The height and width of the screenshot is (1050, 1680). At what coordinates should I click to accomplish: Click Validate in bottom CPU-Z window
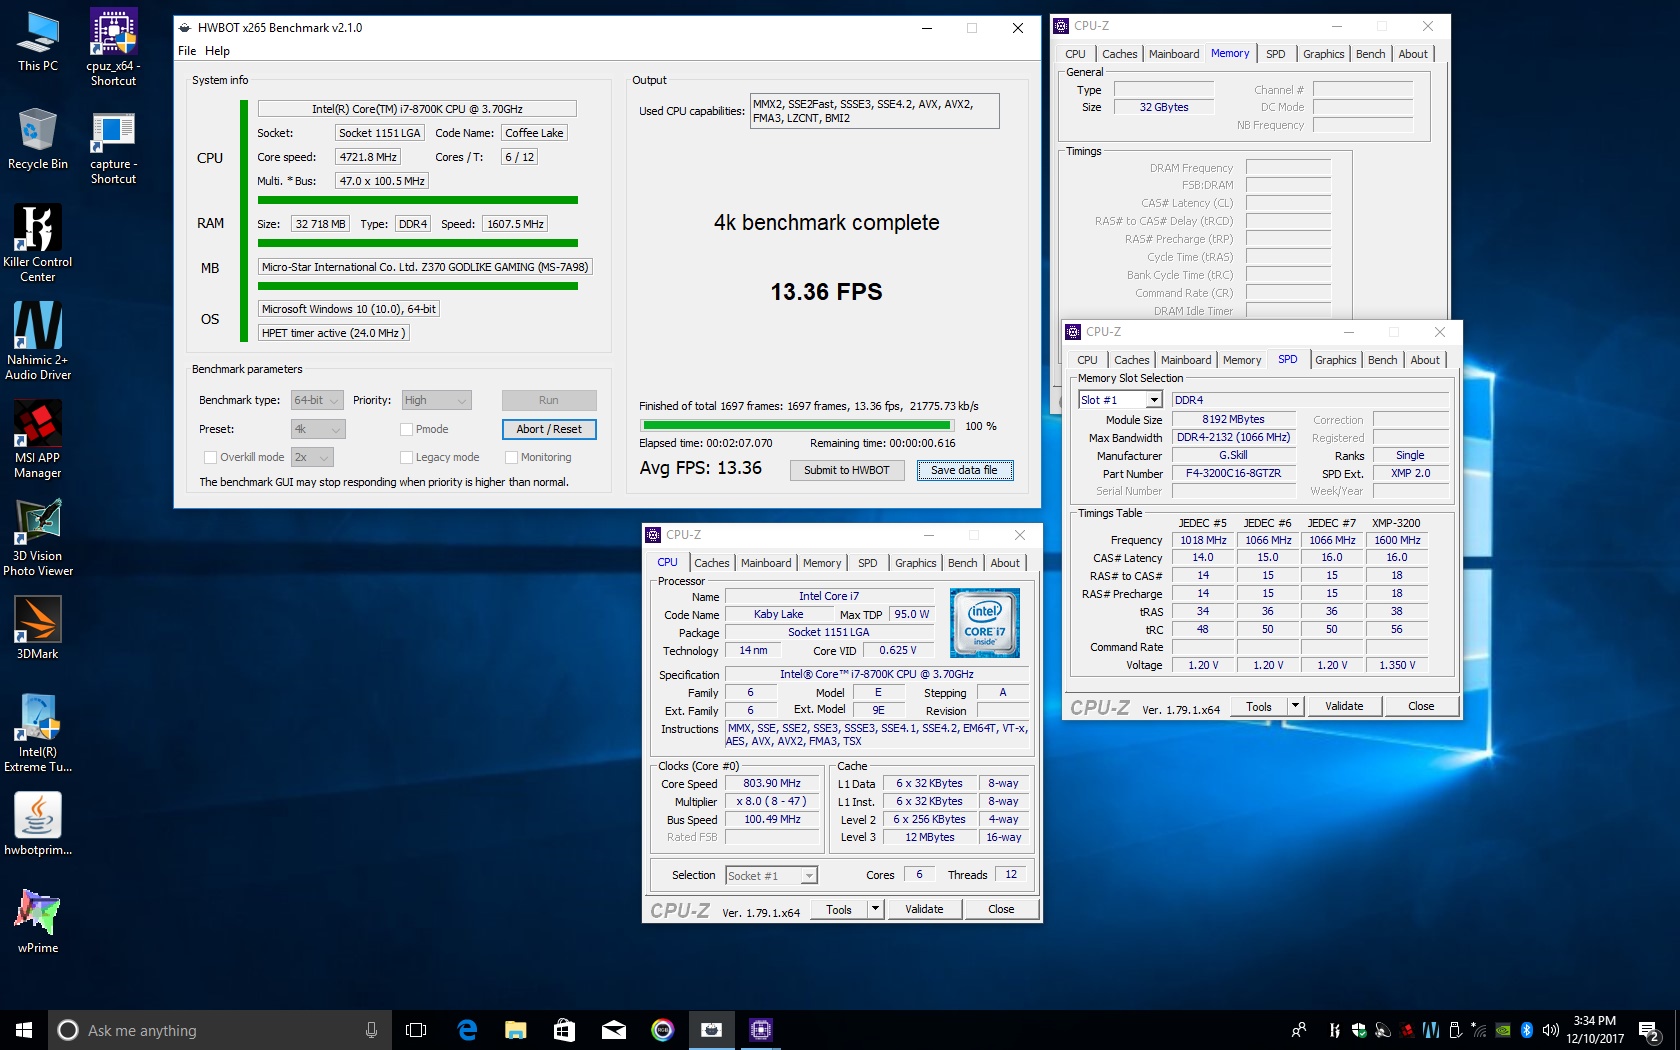924,909
